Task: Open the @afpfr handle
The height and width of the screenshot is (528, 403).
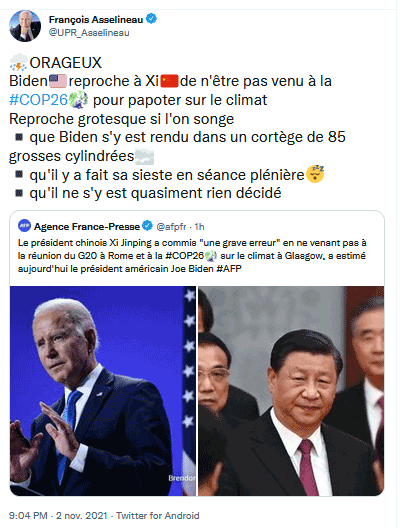Action: point(171,227)
